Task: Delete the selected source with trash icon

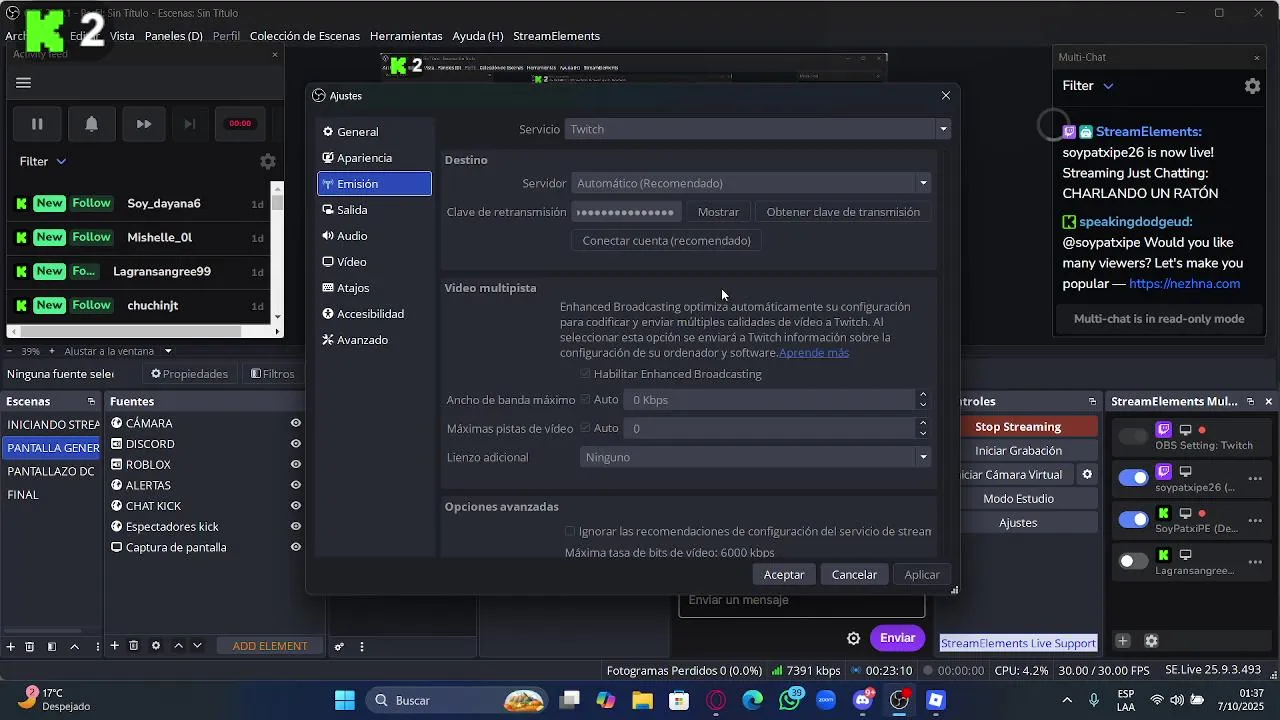Action: click(134, 646)
